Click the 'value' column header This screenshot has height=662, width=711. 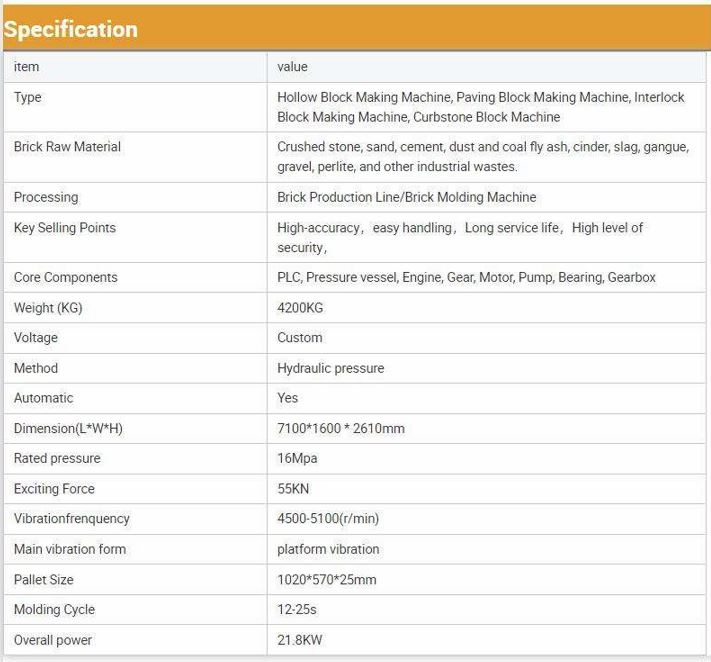[292, 67]
